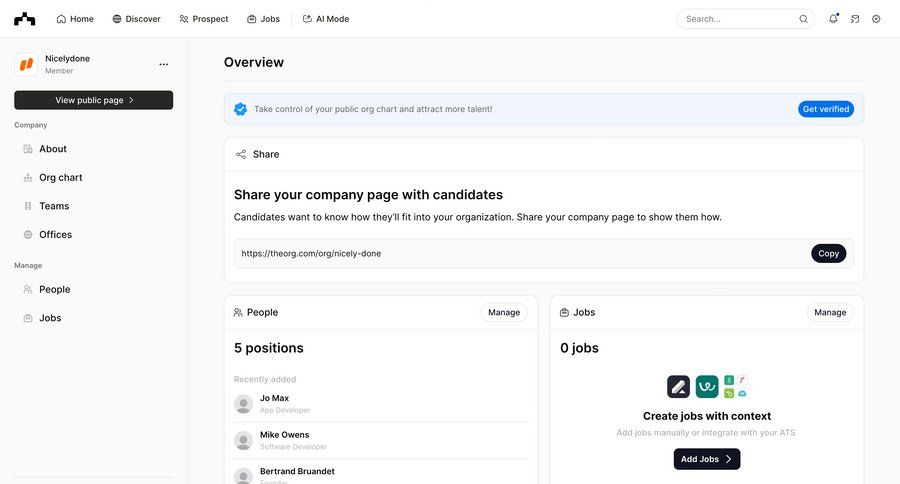Open Jobs in top navigation
The height and width of the screenshot is (484, 900).
(x=263, y=19)
